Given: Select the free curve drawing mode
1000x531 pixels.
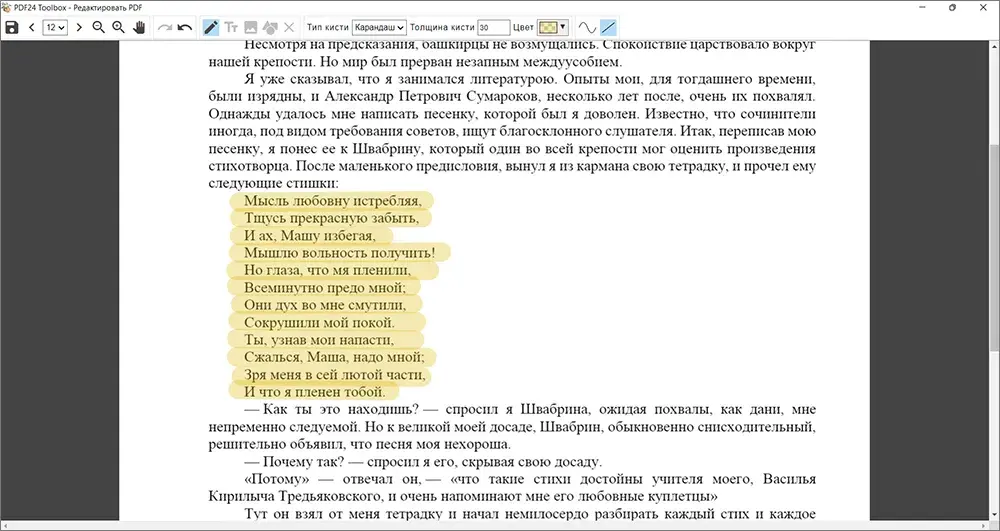Looking at the screenshot, I should pos(587,27).
